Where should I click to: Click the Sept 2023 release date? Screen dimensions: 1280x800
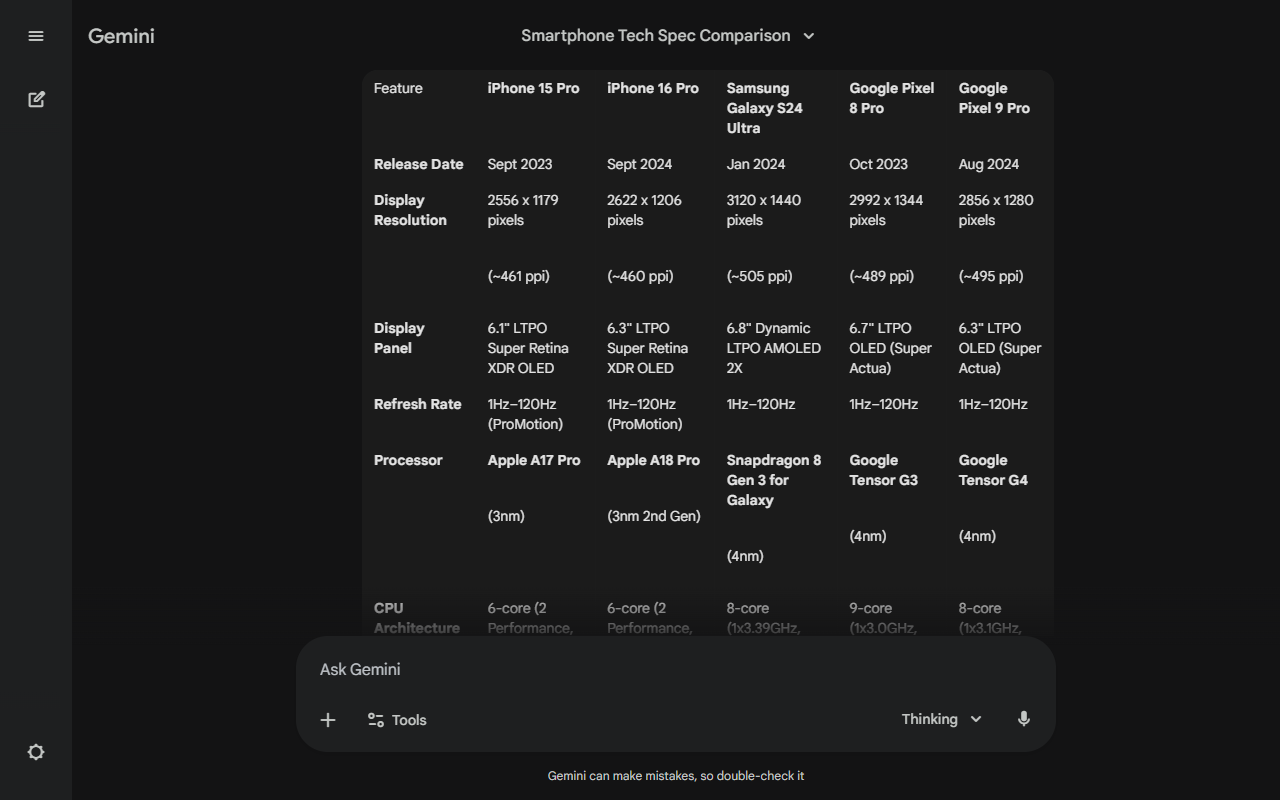pos(520,164)
